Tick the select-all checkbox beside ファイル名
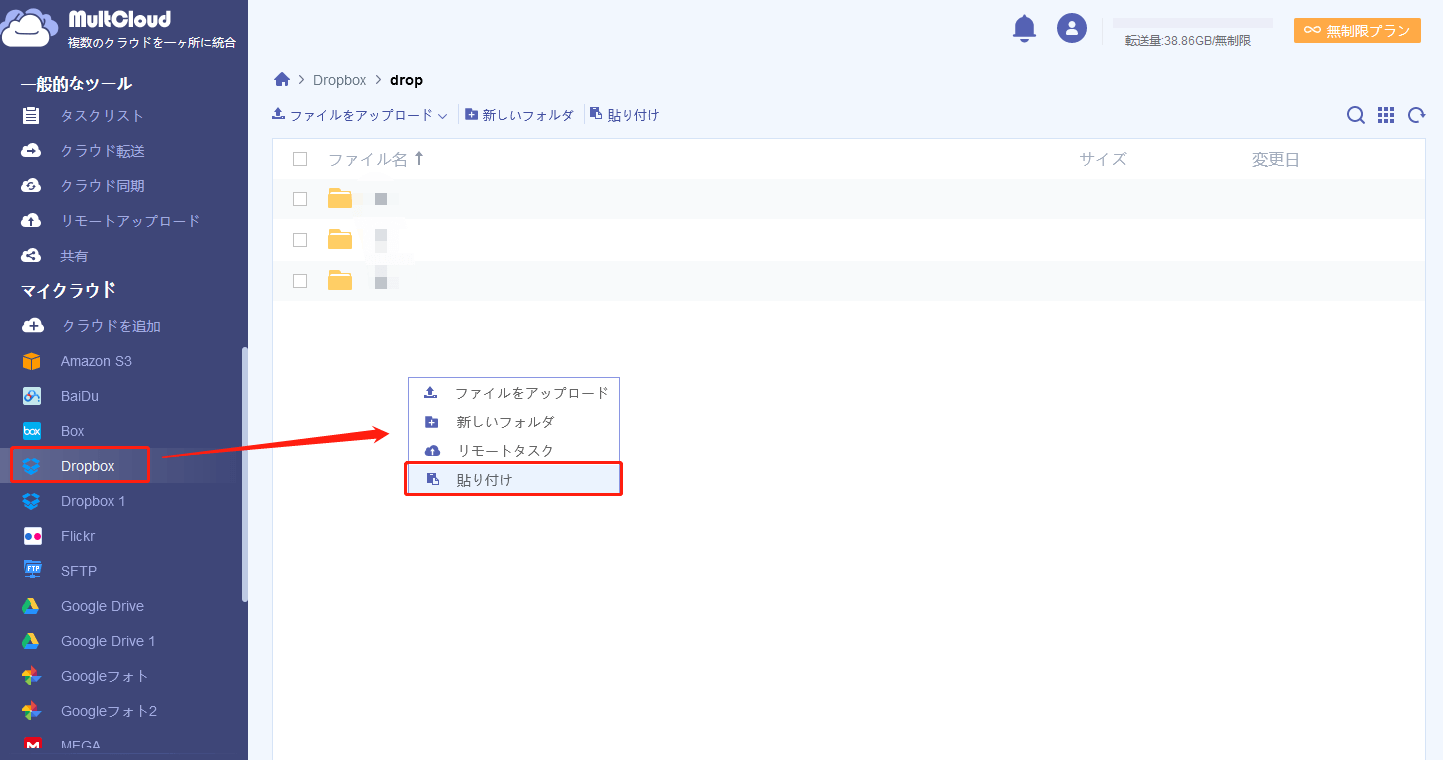 (300, 159)
